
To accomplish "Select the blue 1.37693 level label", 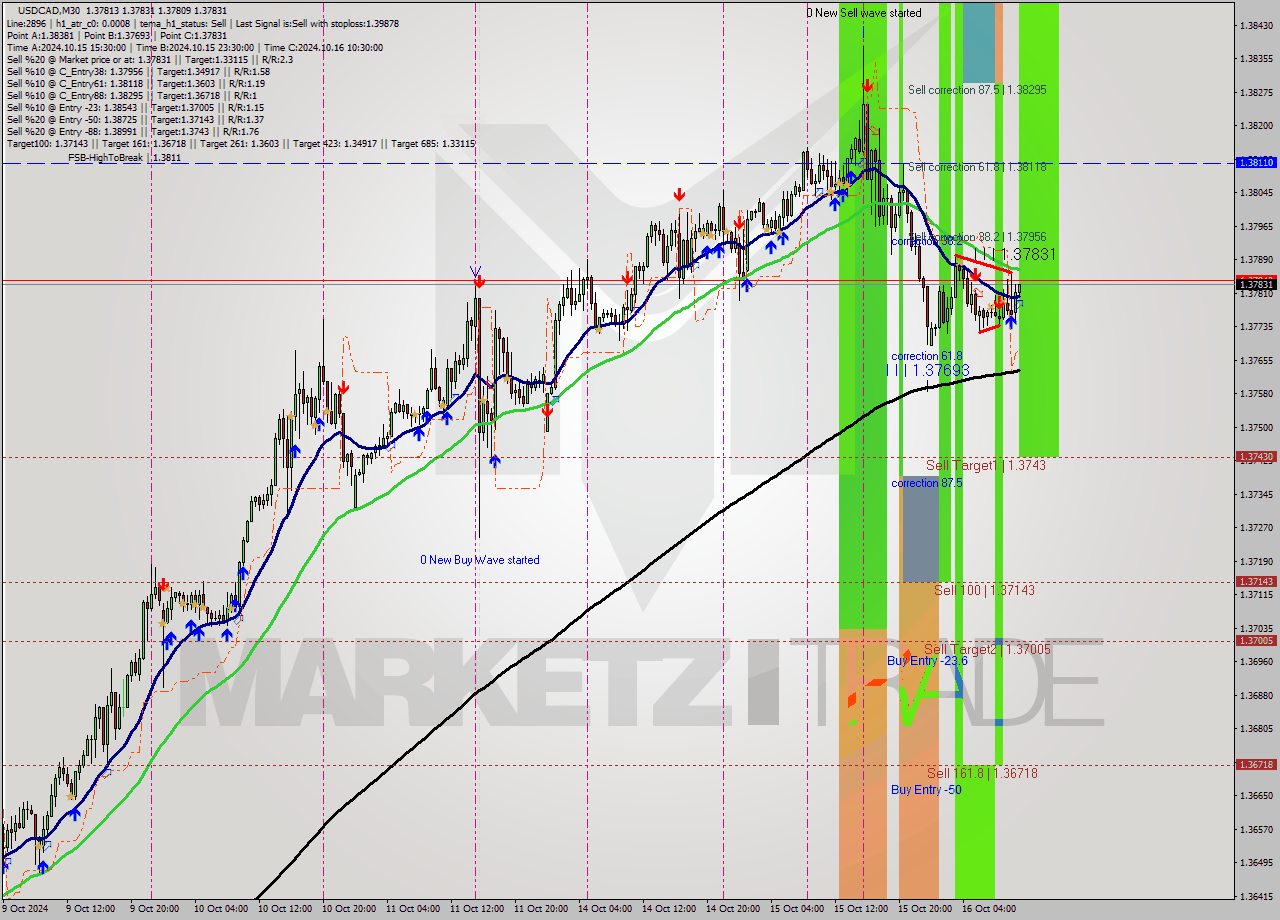I will click(x=928, y=370).
